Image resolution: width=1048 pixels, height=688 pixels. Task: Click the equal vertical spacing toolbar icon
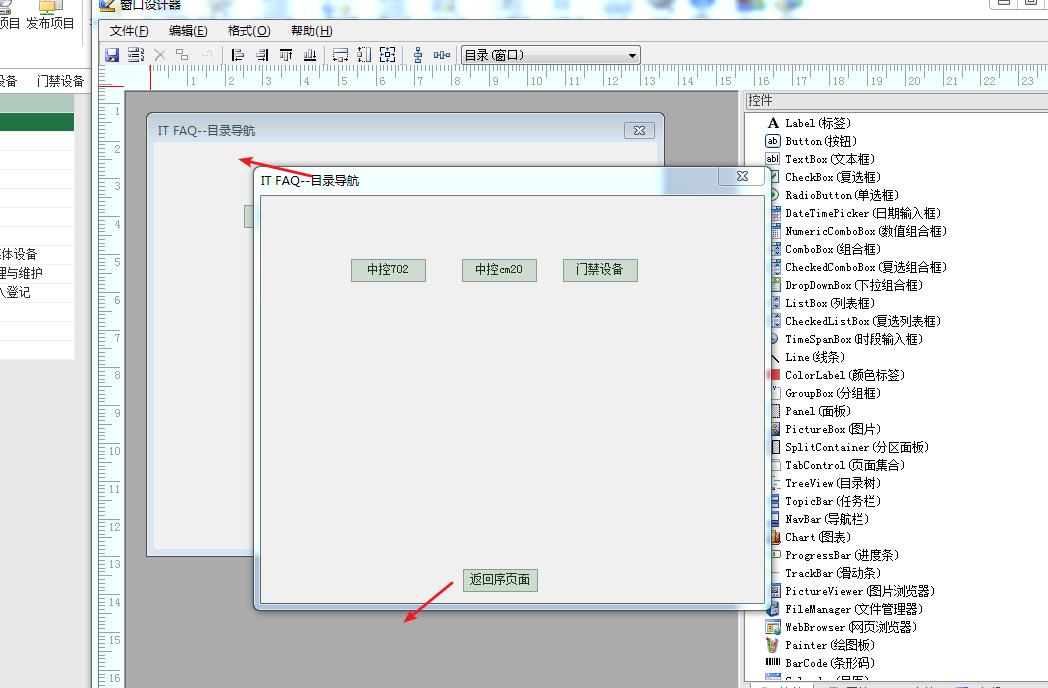point(418,55)
